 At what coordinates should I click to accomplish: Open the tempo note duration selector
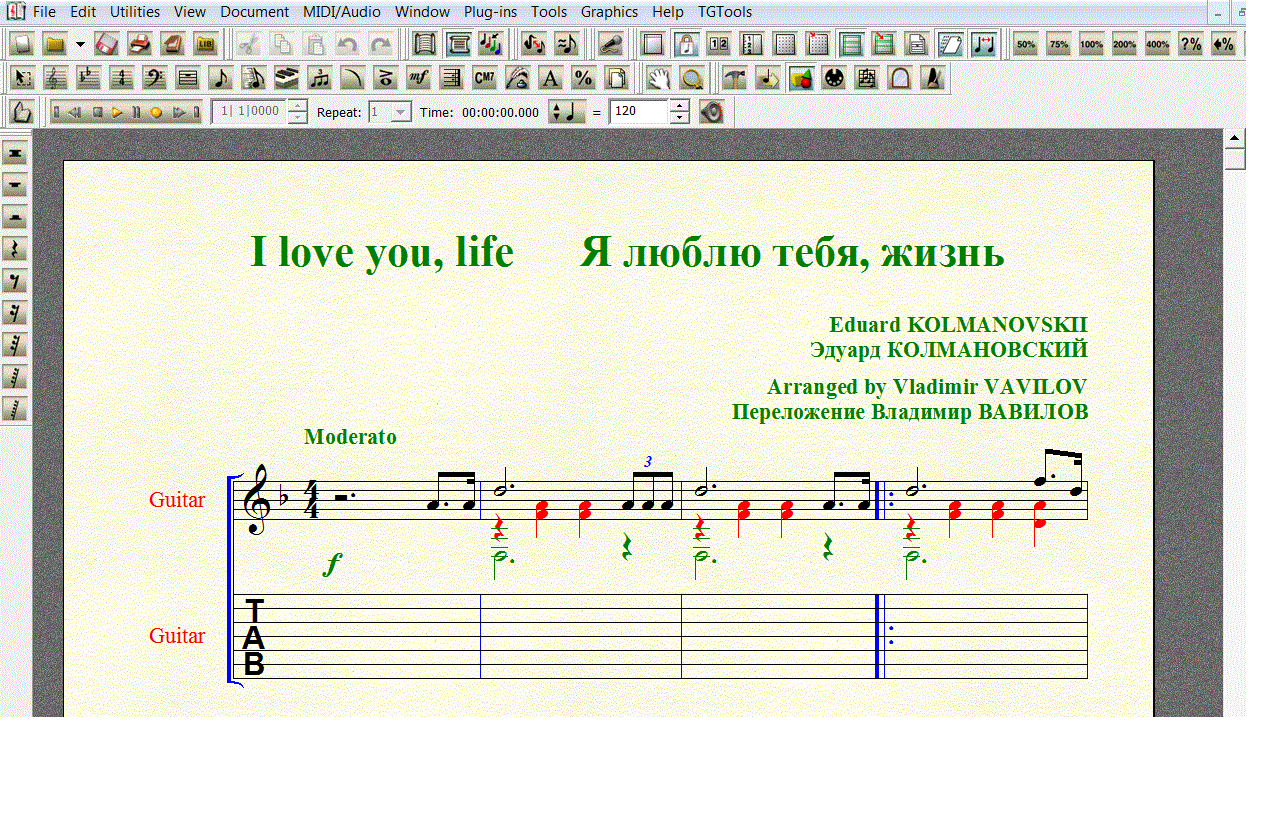tap(567, 112)
